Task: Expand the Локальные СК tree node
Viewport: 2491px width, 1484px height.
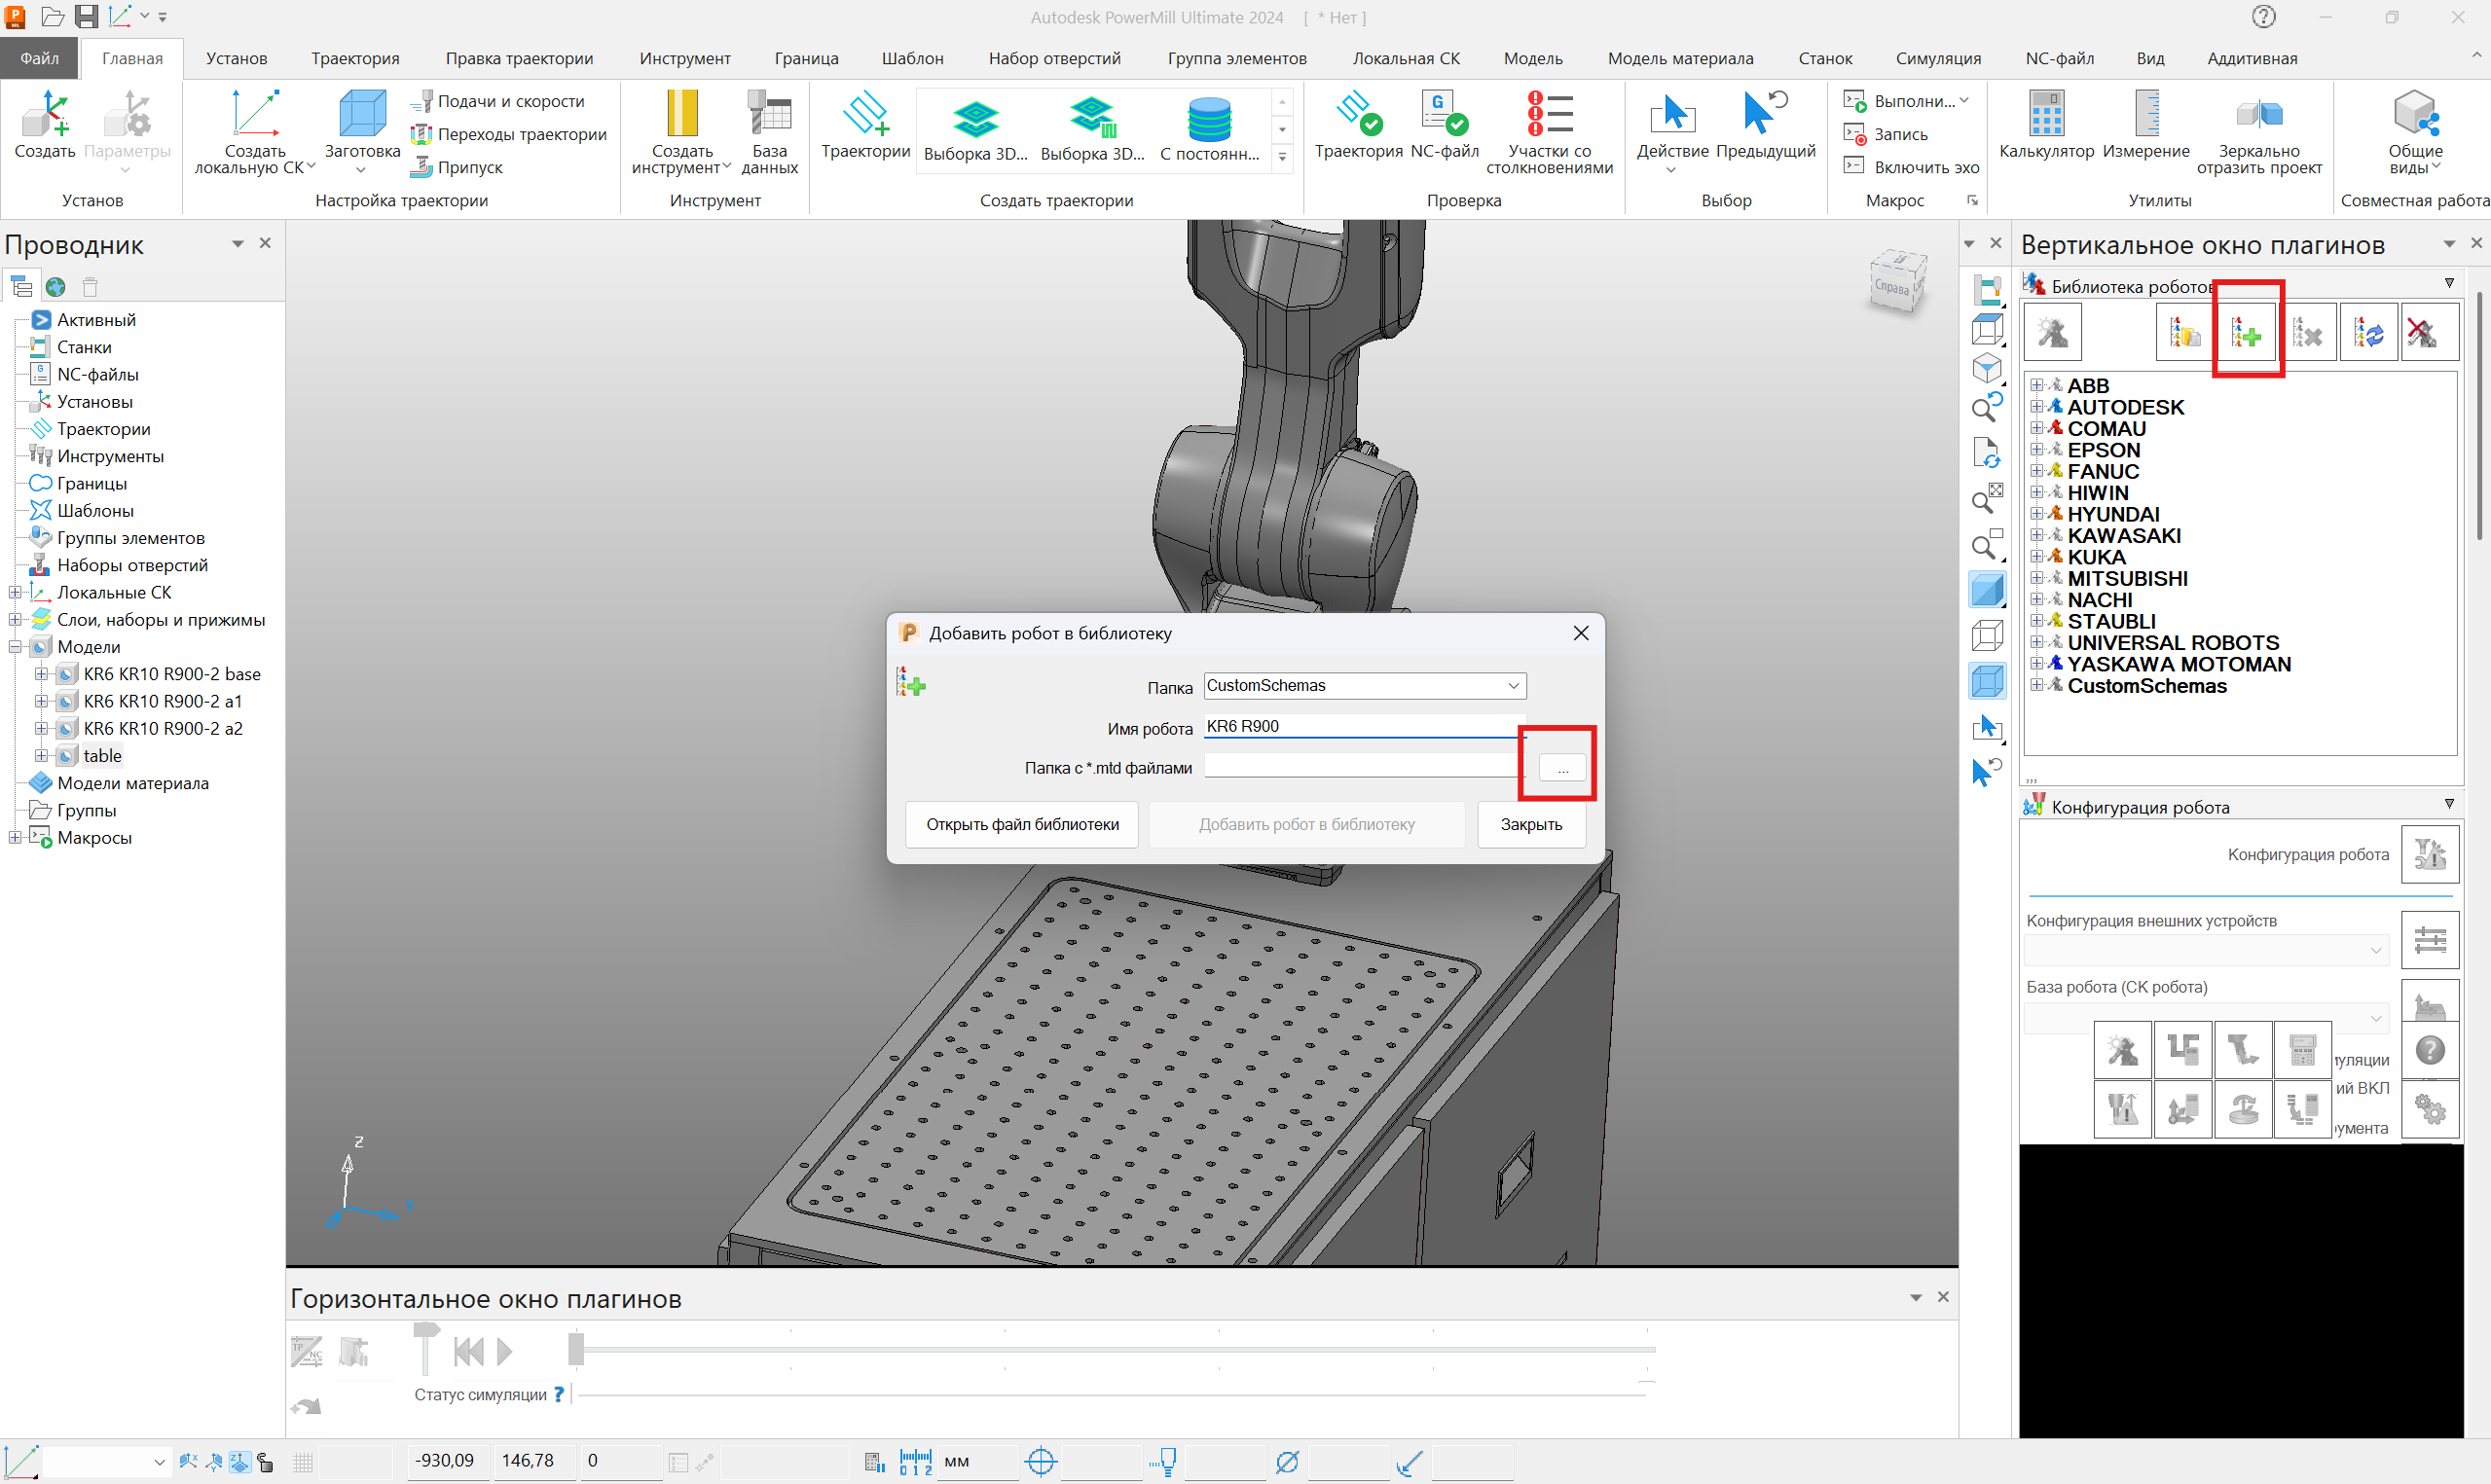Action: pyautogui.click(x=15, y=593)
